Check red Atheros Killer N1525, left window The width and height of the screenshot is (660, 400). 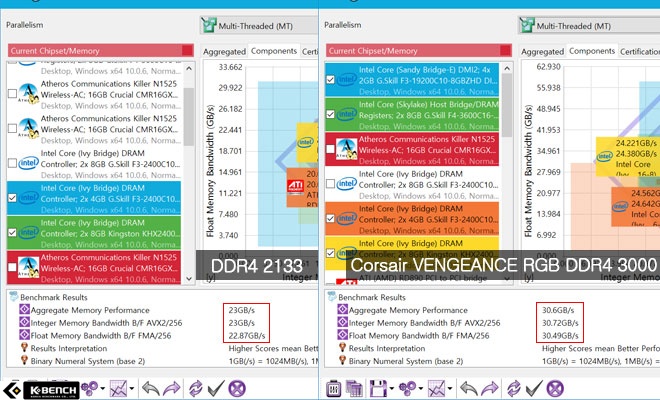coord(12,267)
